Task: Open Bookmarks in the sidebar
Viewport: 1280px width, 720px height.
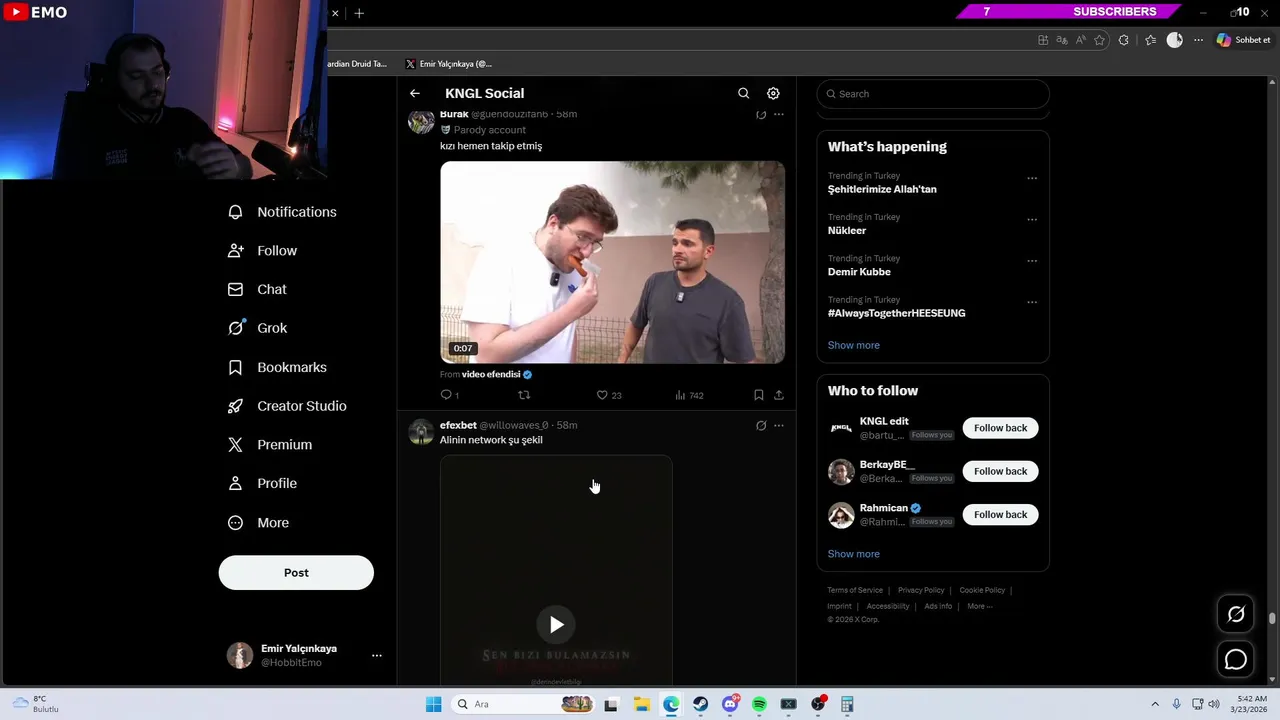Action: point(278,367)
